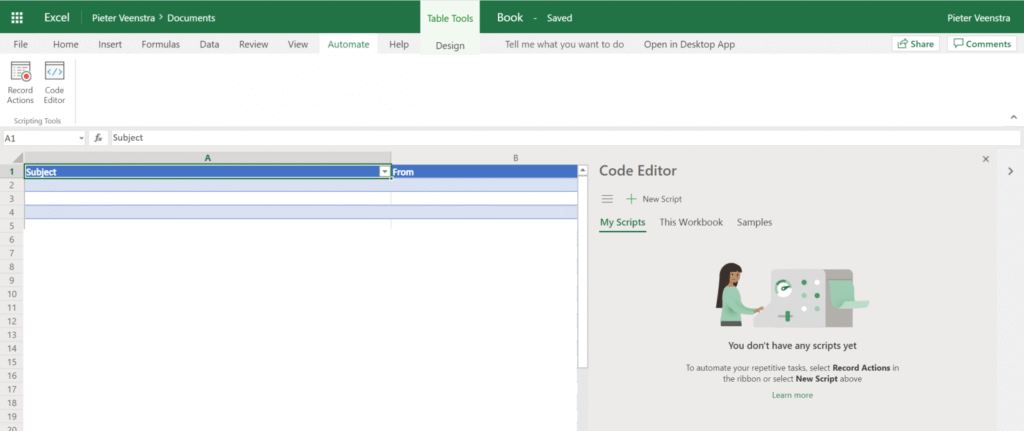Switch to the Review ribbon tab
Image resolution: width=1024 pixels, height=431 pixels.
tap(253, 44)
